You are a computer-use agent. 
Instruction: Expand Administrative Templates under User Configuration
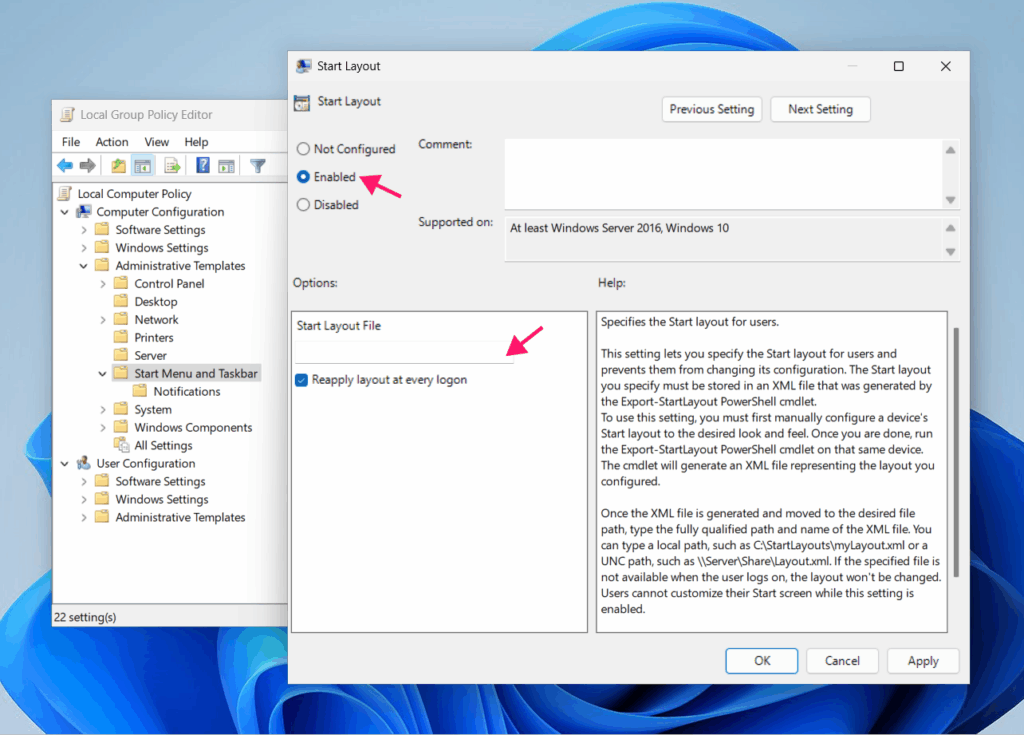pyautogui.click(x=84, y=517)
